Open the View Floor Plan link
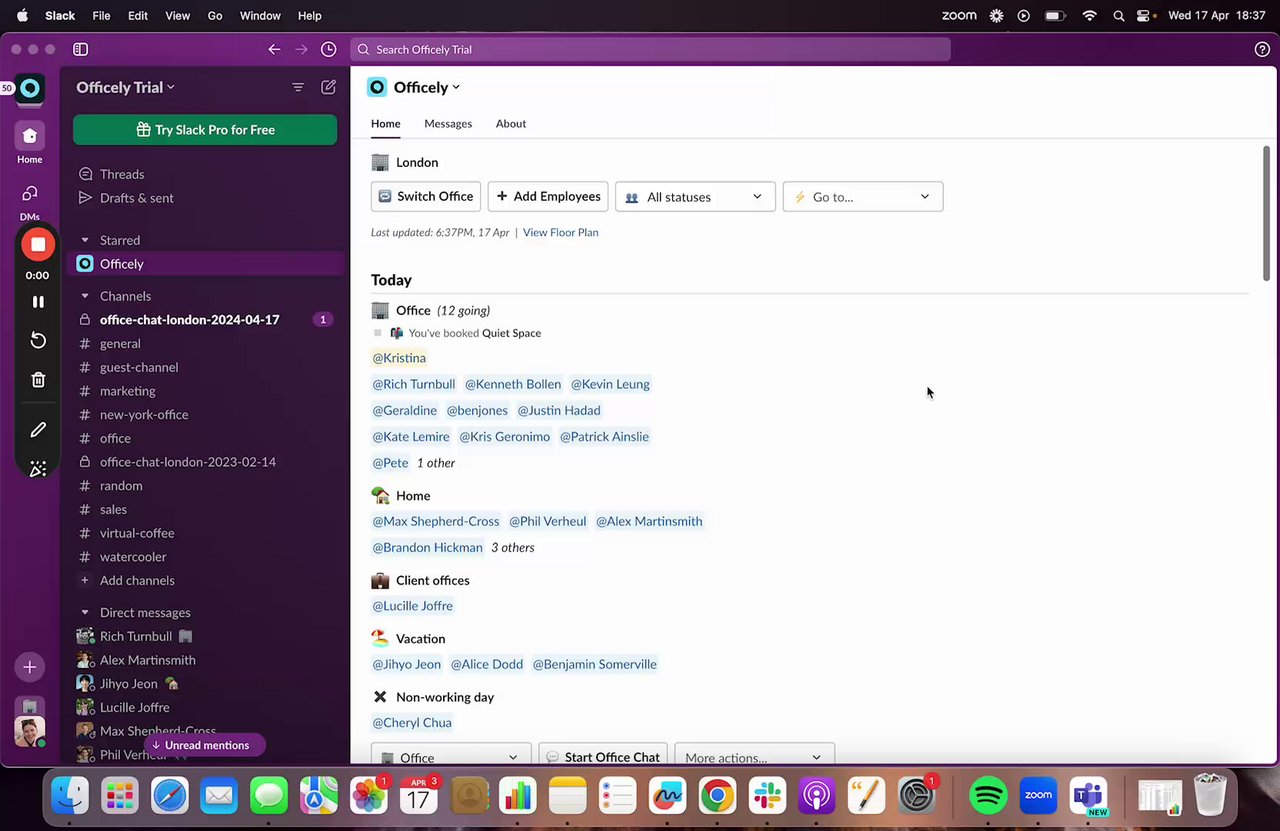This screenshot has height=831, width=1280. pyautogui.click(x=560, y=232)
